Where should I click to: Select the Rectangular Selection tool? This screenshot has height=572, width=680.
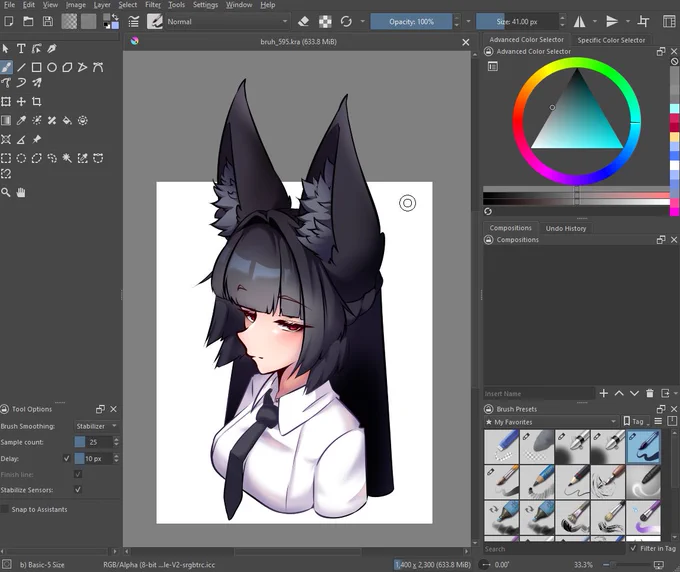(6, 158)
